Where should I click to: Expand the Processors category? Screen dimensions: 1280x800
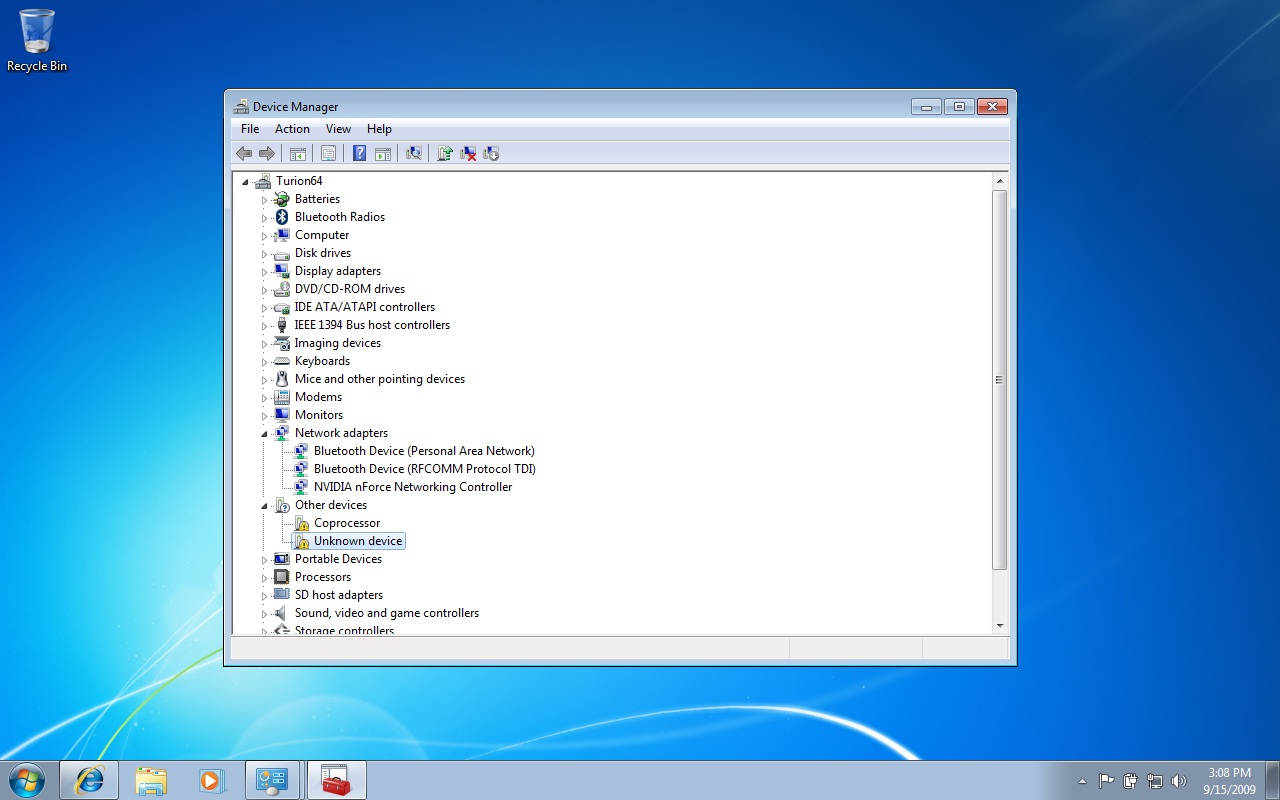click(x=265, y=578)
